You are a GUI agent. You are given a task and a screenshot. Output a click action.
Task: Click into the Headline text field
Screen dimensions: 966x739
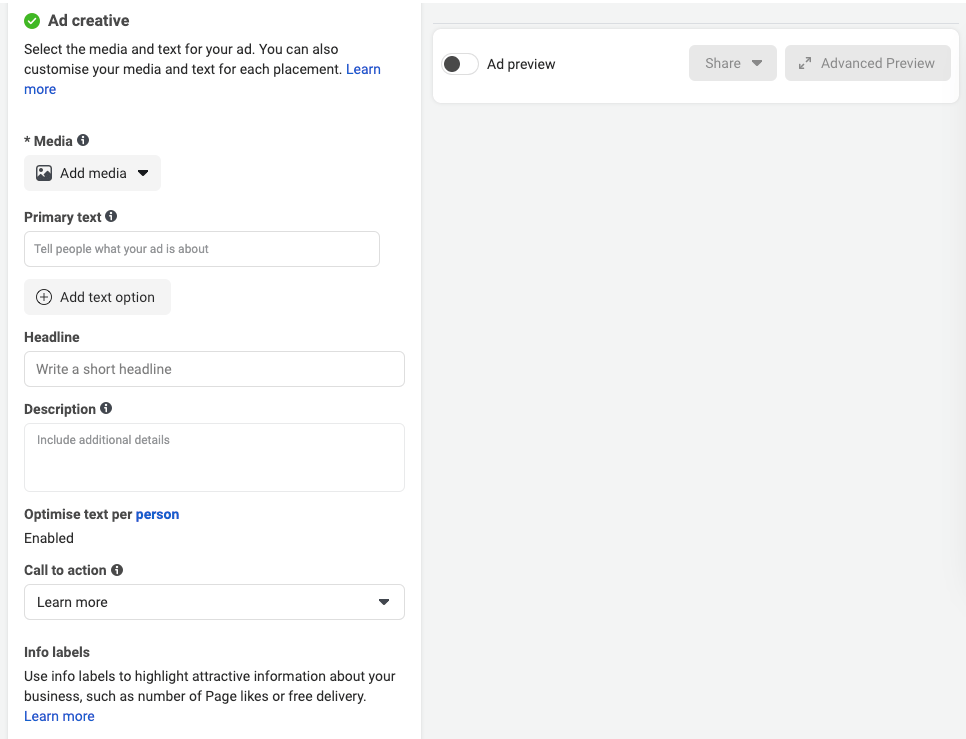coord(214,369)
